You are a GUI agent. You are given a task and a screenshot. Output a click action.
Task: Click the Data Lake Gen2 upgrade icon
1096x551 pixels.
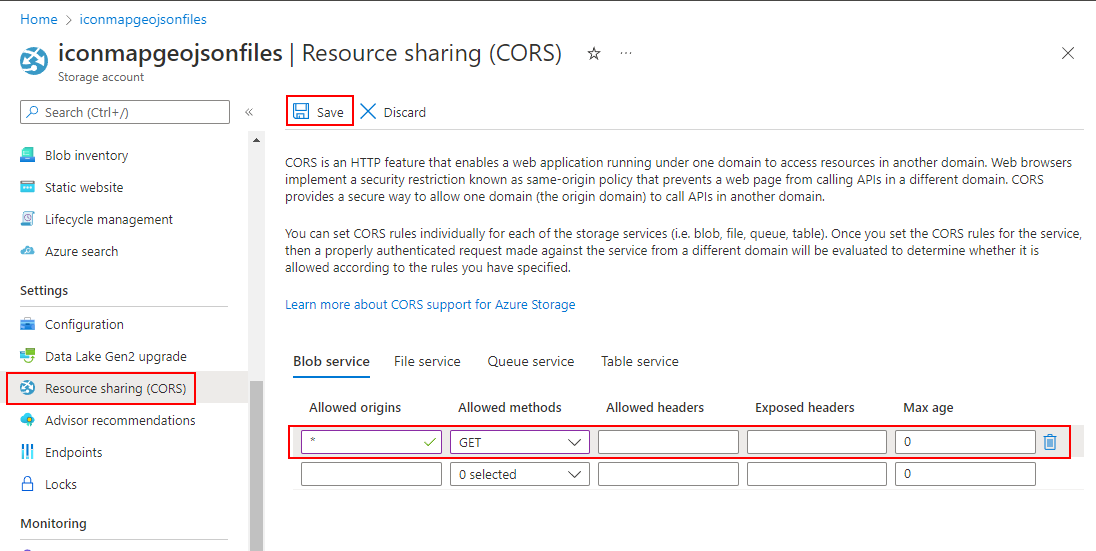pos(27,357)
